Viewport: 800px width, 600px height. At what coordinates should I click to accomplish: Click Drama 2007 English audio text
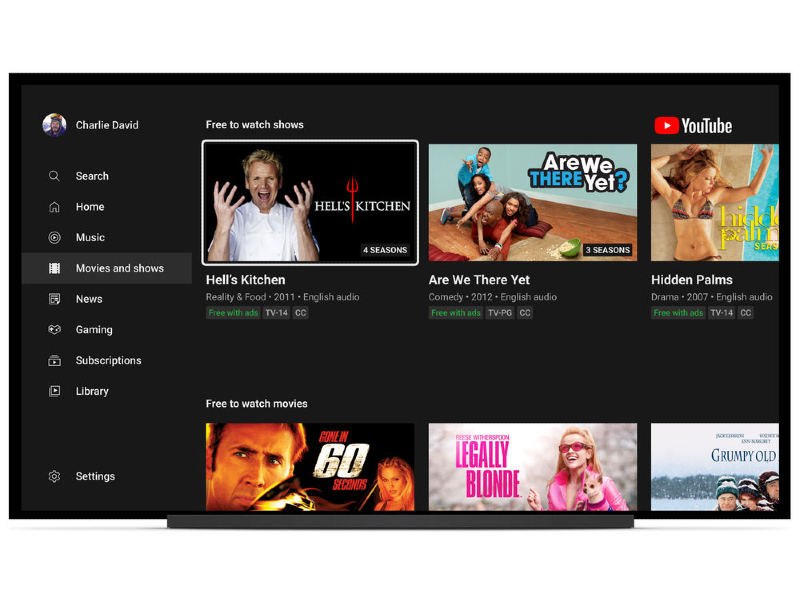coord(712,297)
